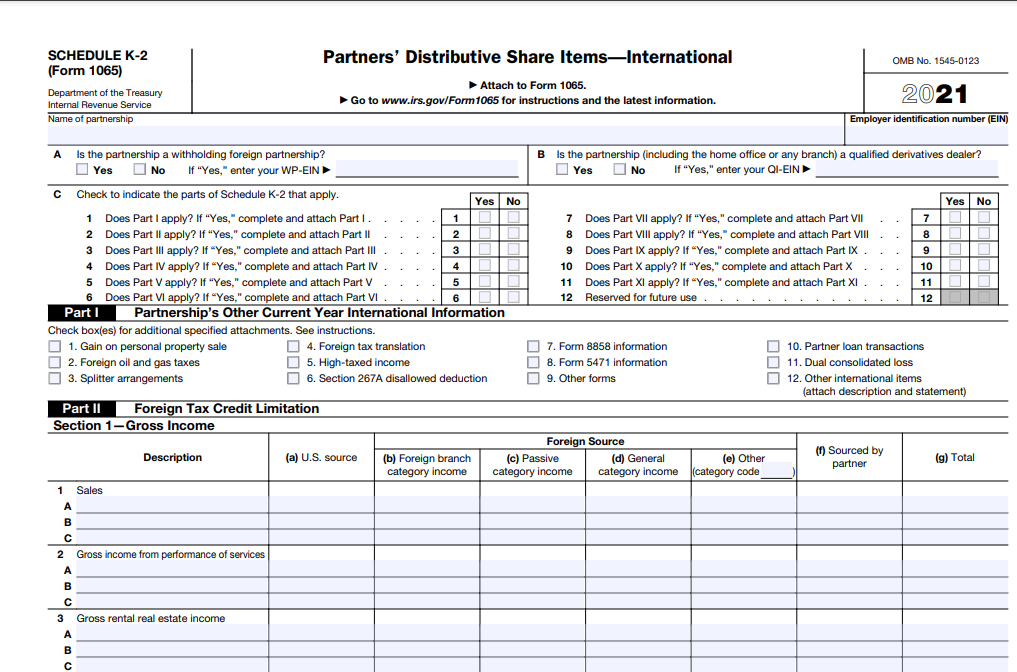Check 'Gain on personal property sale' box

(54, 347)
